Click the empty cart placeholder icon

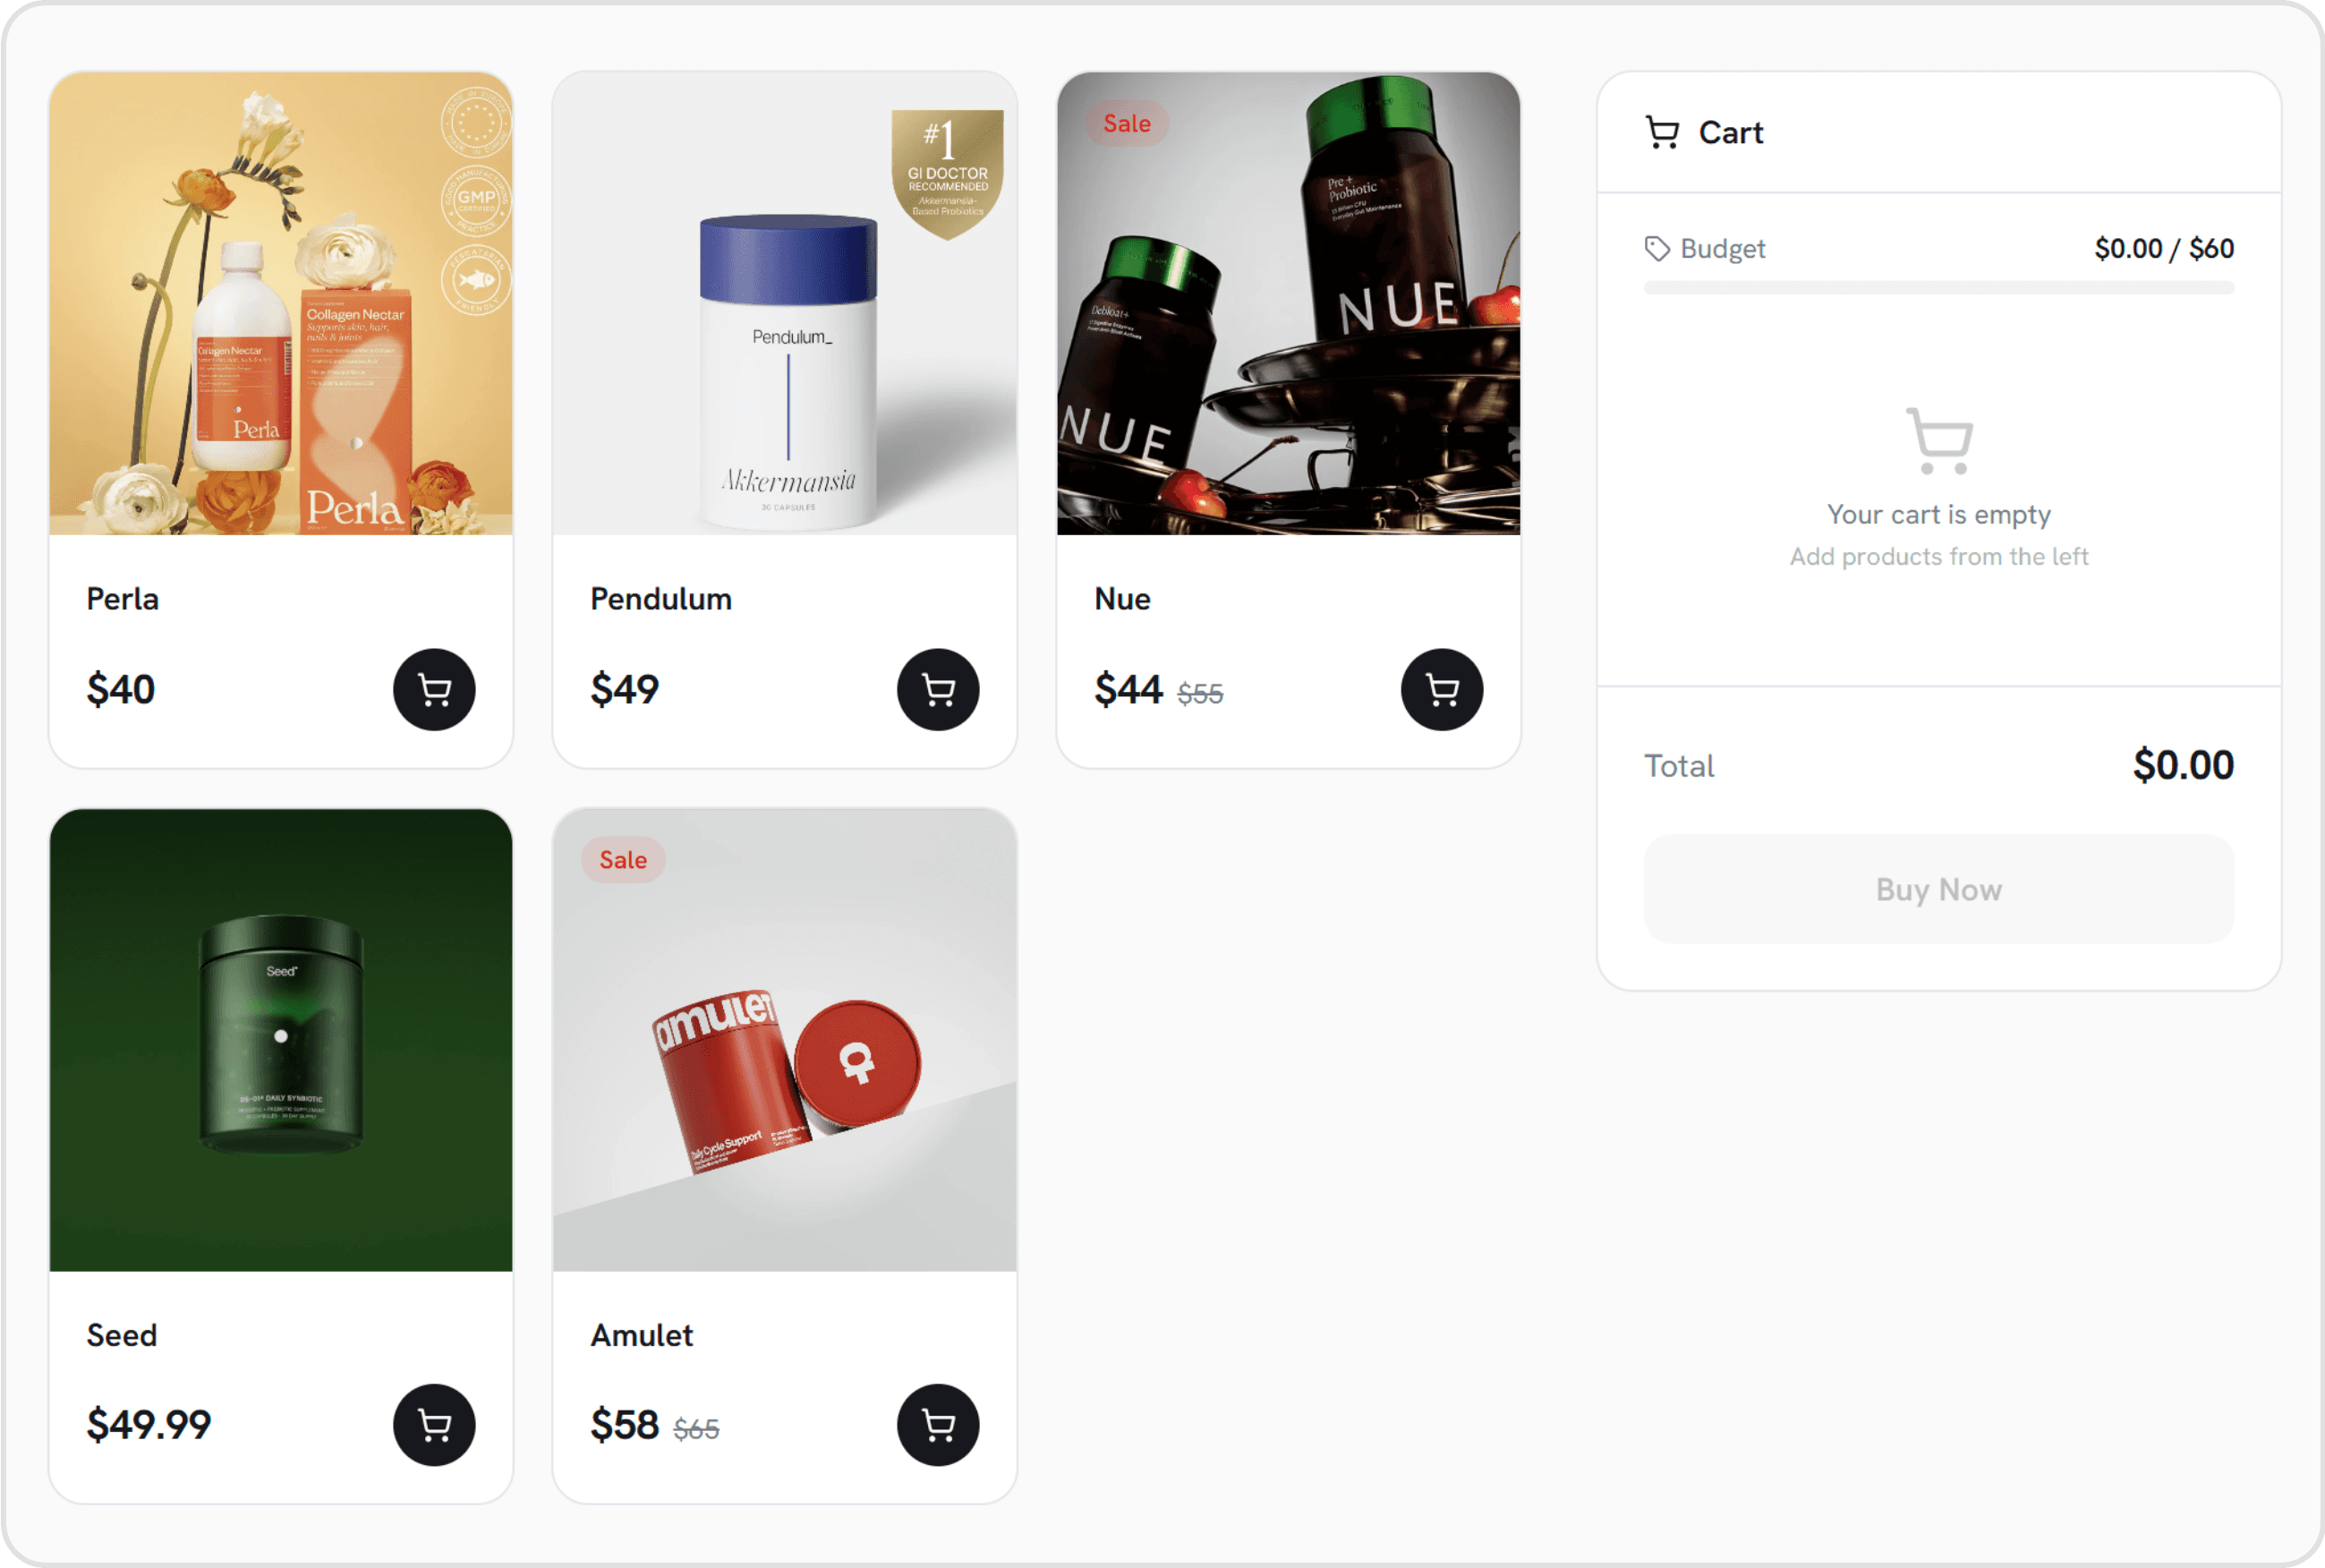point(1939,440)
